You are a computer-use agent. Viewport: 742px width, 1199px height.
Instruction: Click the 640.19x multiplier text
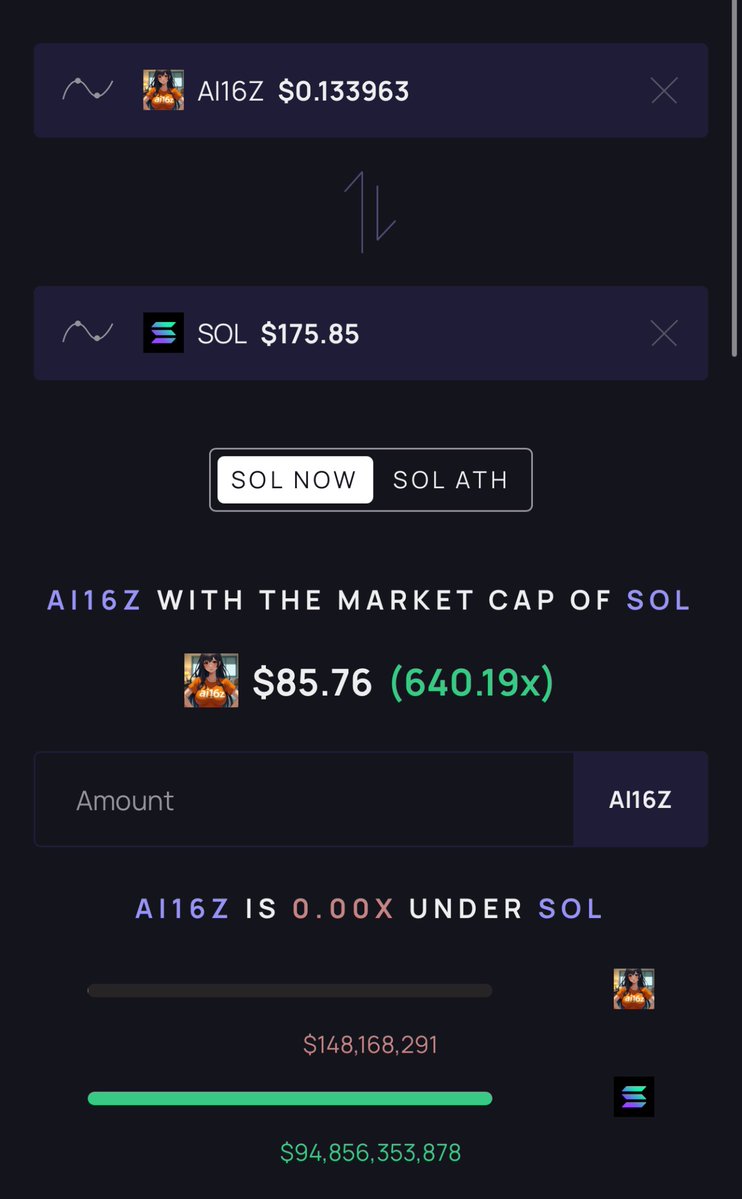[x=472, y=682]
